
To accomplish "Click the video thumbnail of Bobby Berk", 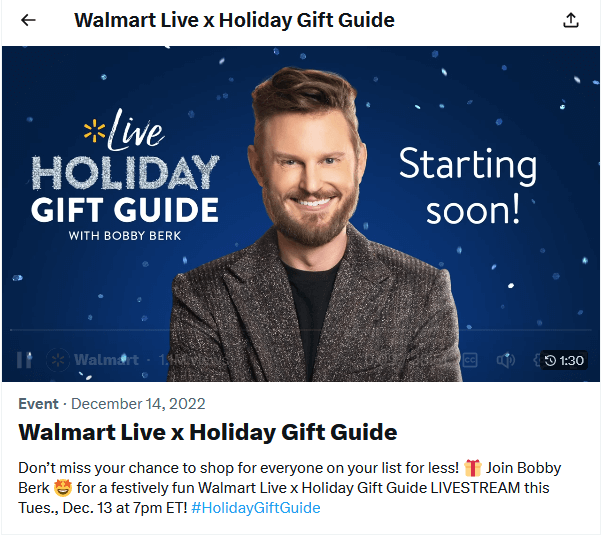I will point(301,214).
